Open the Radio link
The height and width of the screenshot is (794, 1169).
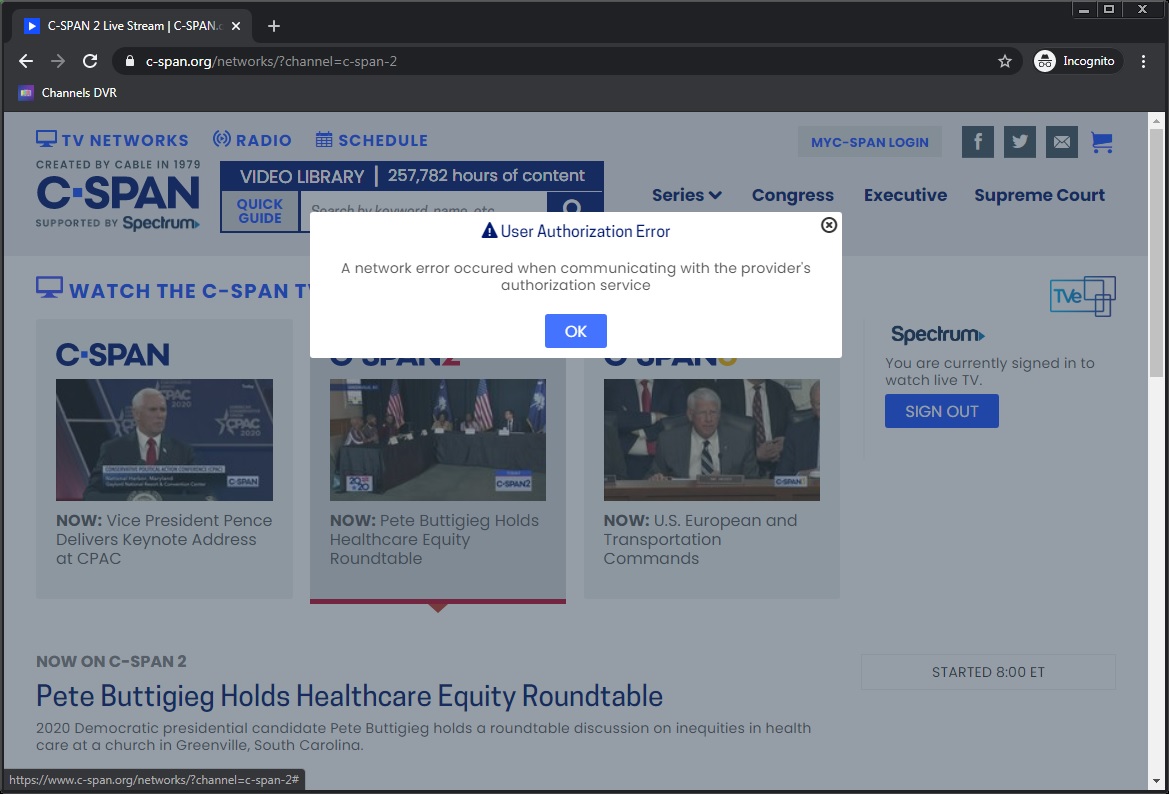click(x=252, y=140)
